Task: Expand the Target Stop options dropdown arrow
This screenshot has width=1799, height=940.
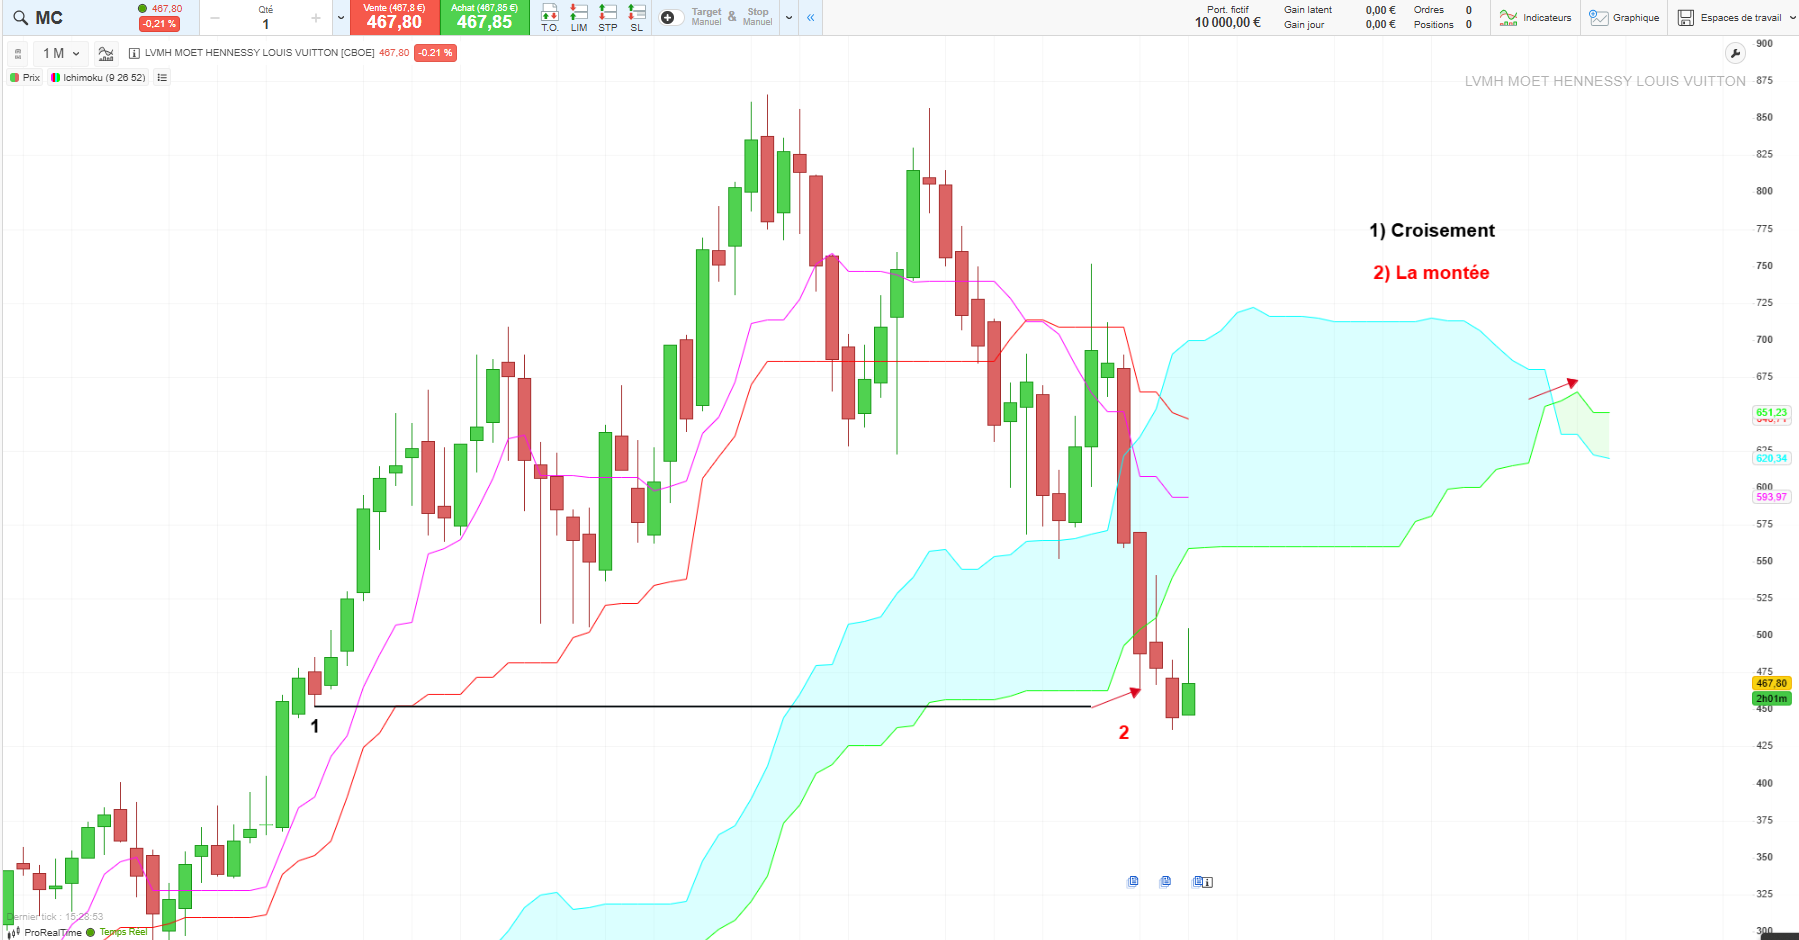Action: [789, 17]
